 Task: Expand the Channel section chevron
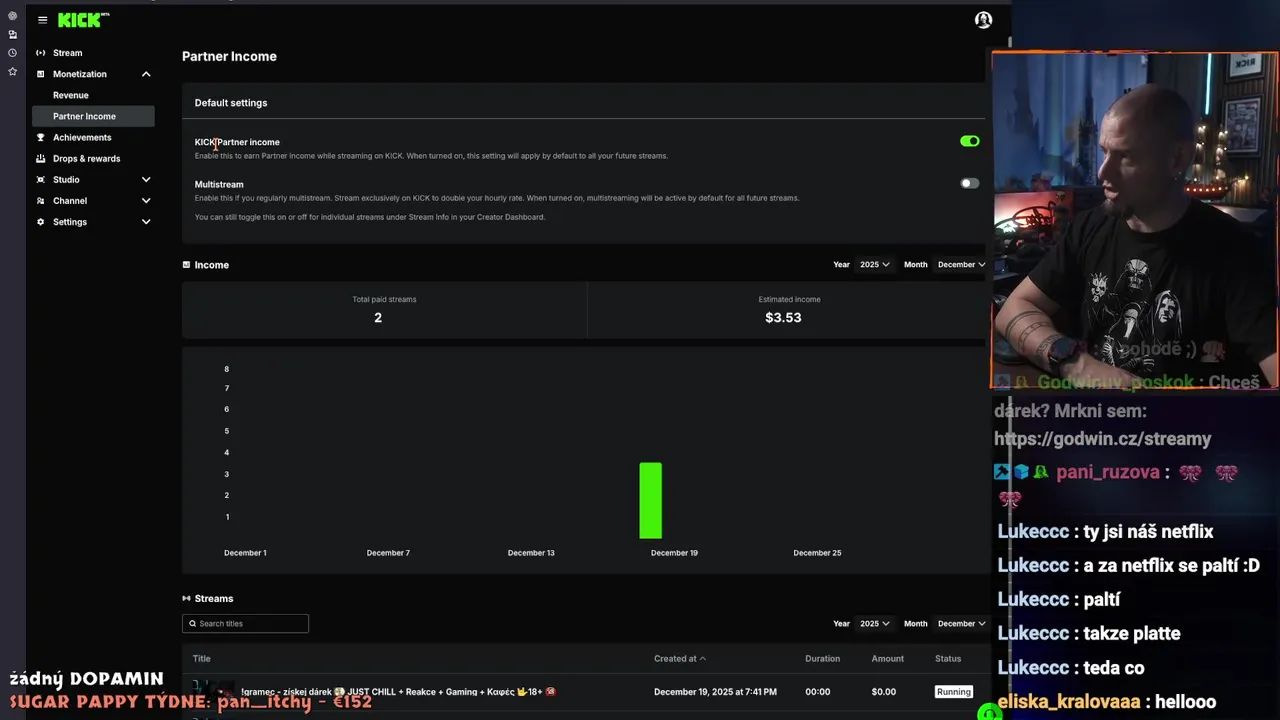pyautogui.click(x=146, y=201)
